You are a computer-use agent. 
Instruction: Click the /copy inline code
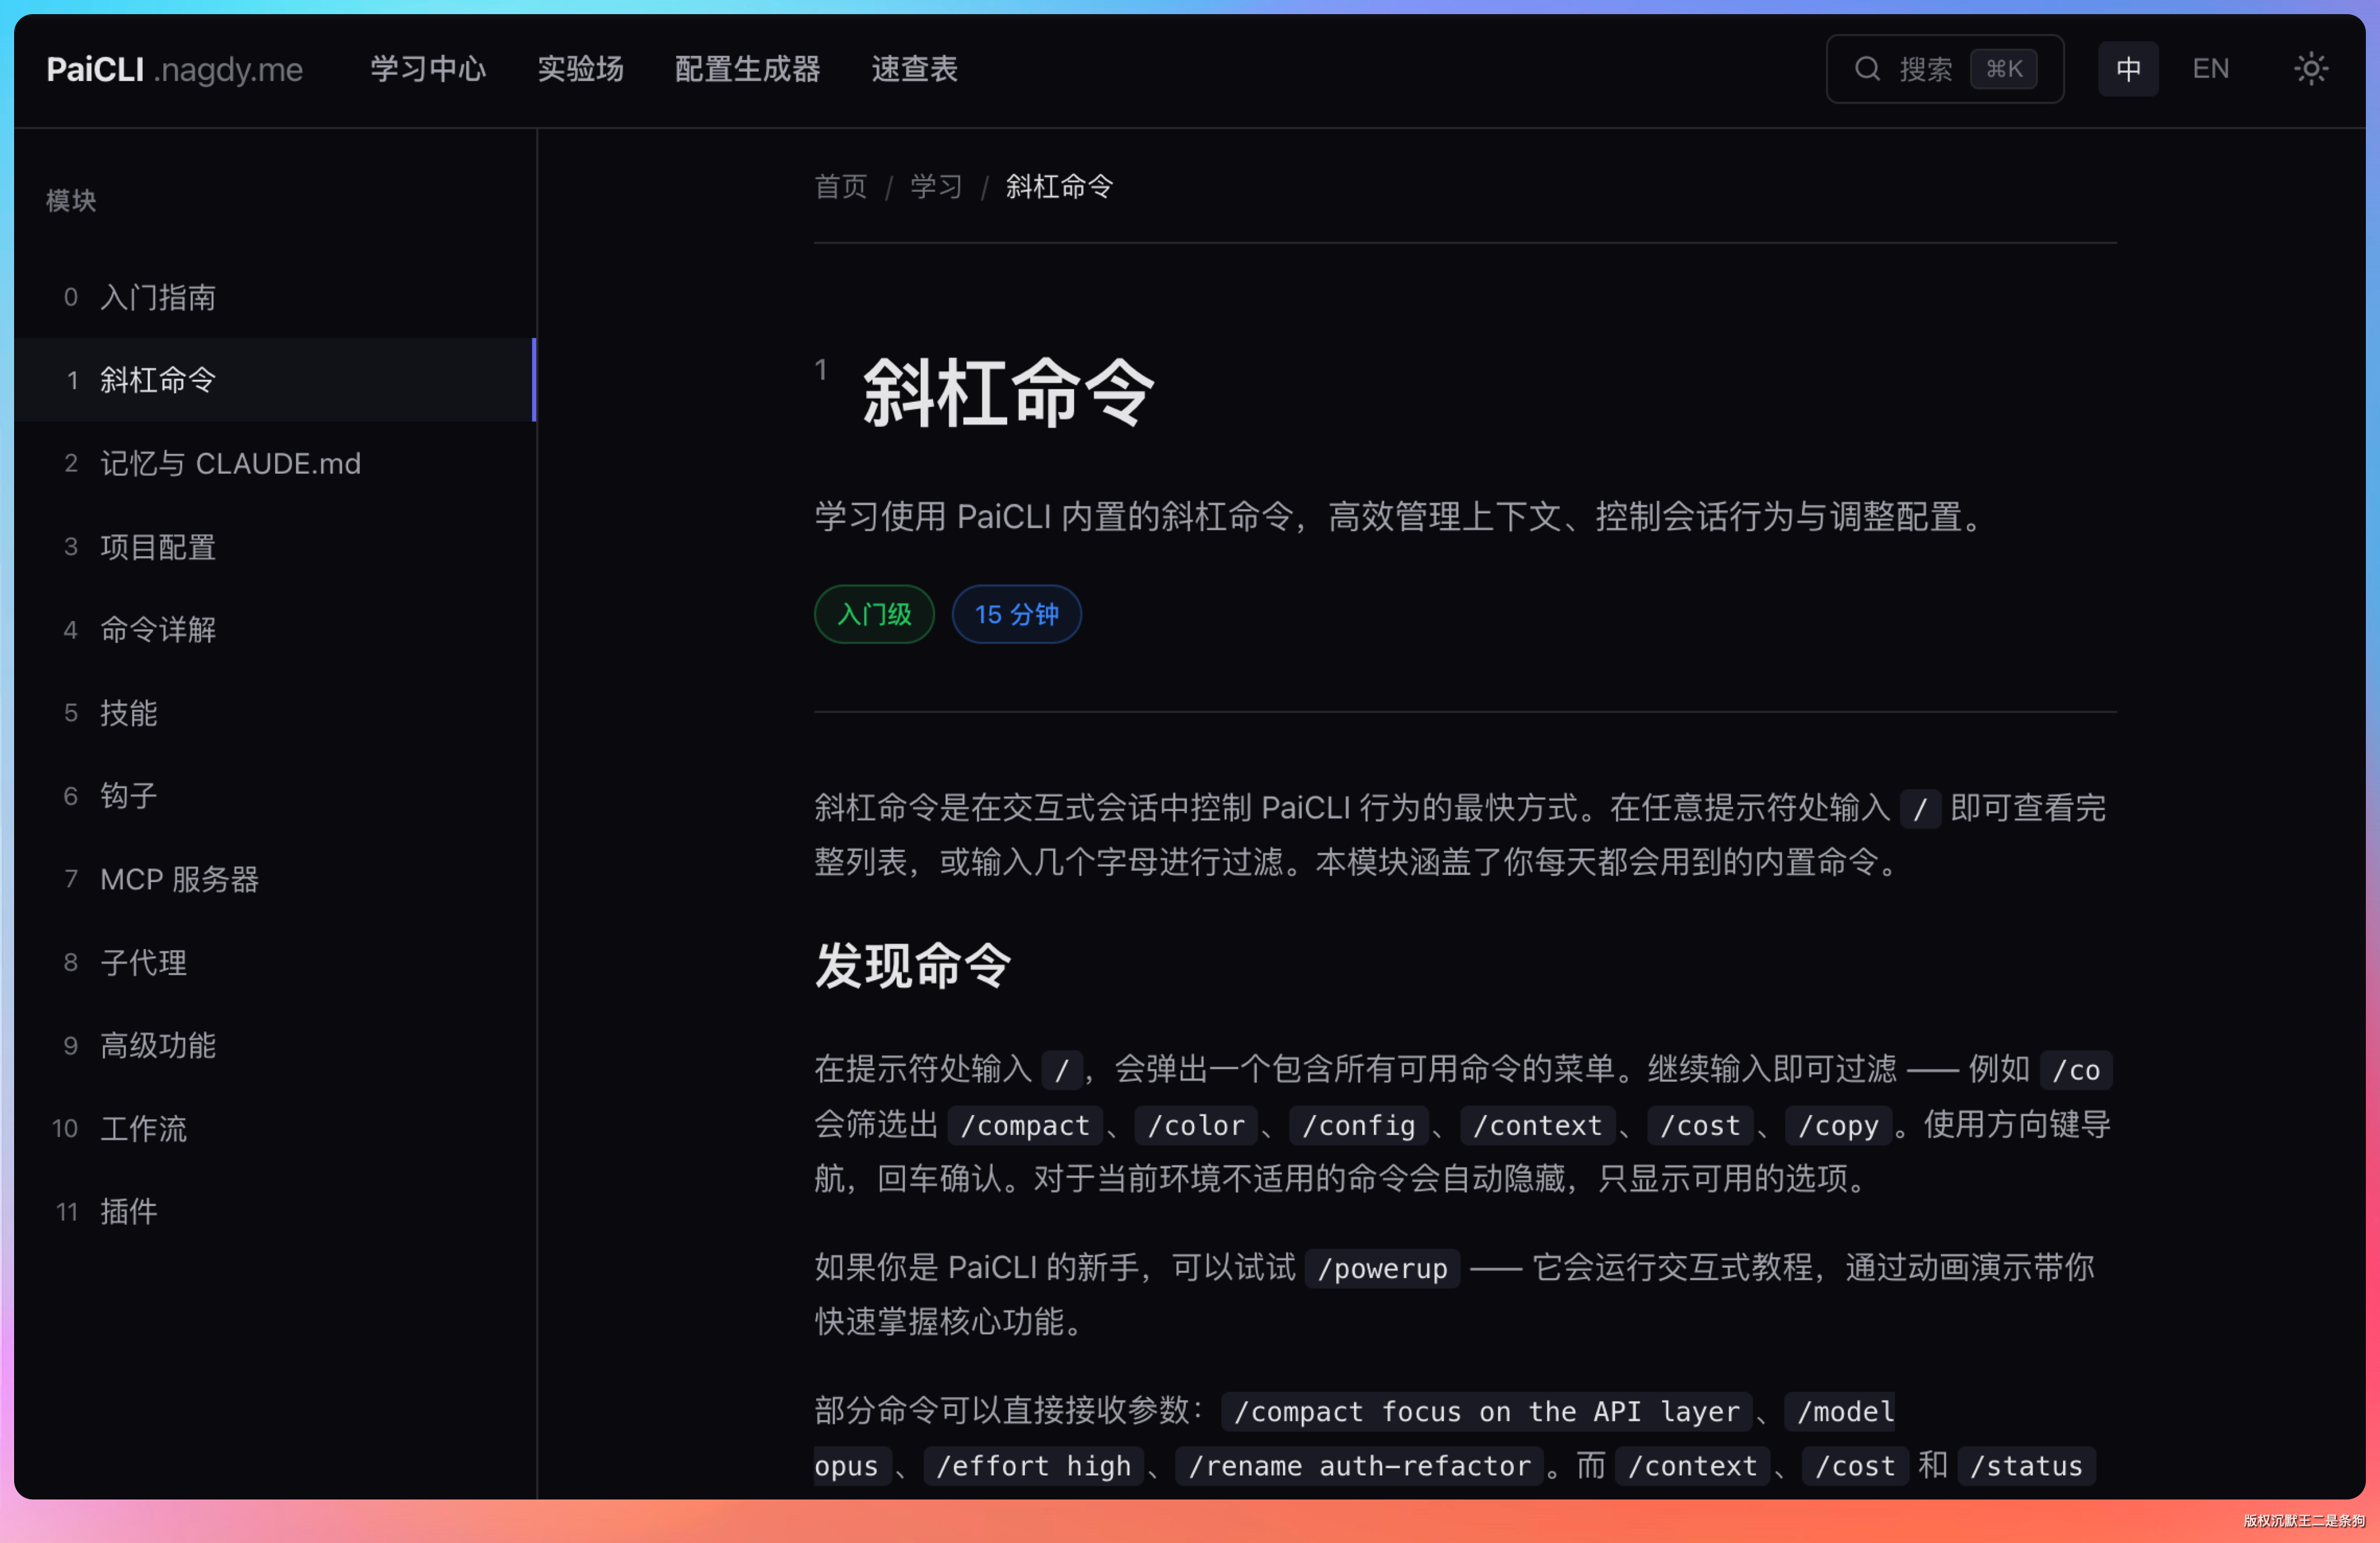point(1838,1125)
